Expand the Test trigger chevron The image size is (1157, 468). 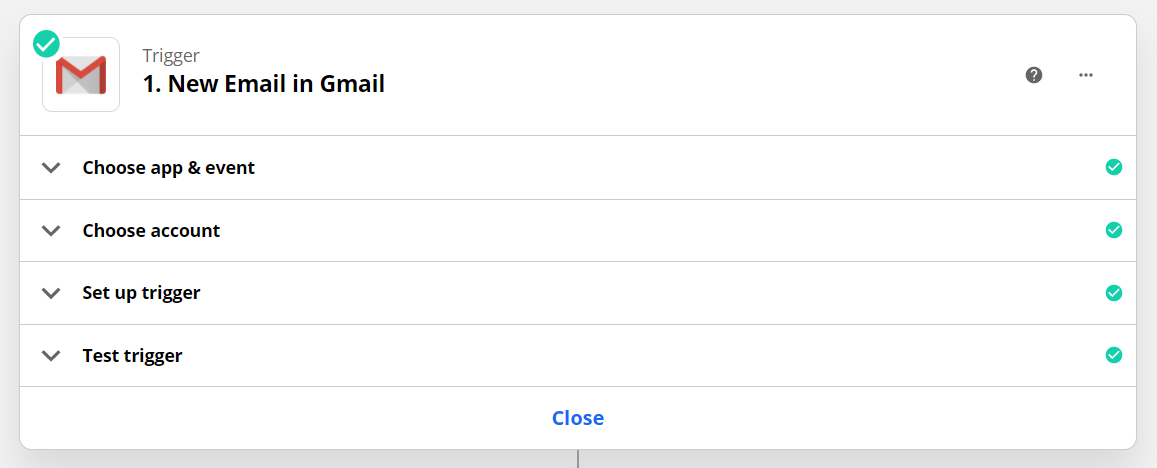(51, 356)
